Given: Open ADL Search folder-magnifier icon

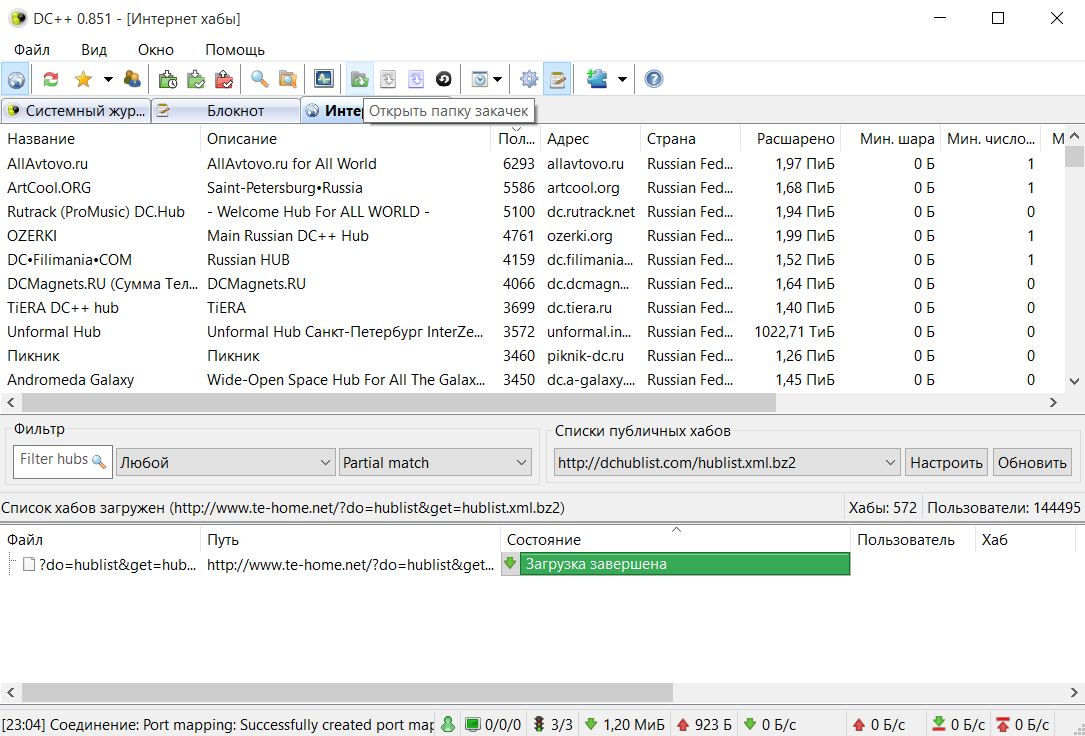Looking at the screenshot, I should [x=288, y=80].
